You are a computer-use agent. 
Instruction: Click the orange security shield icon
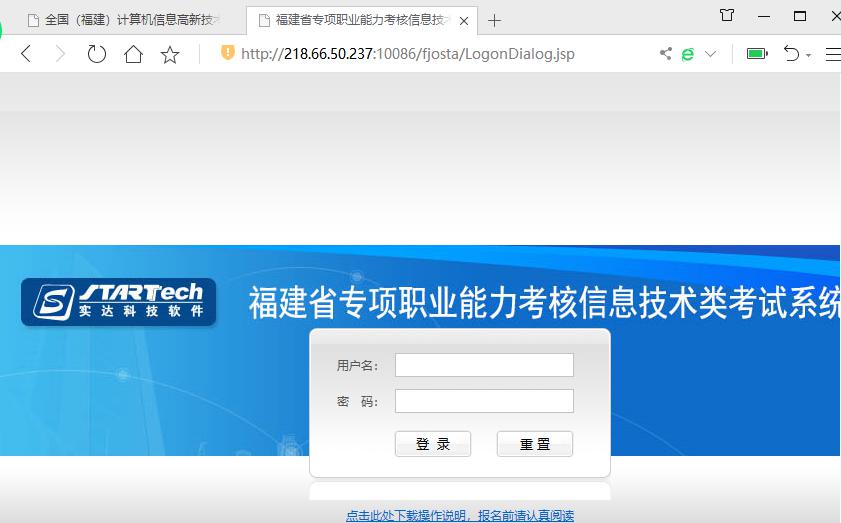(x=228, y=53)
